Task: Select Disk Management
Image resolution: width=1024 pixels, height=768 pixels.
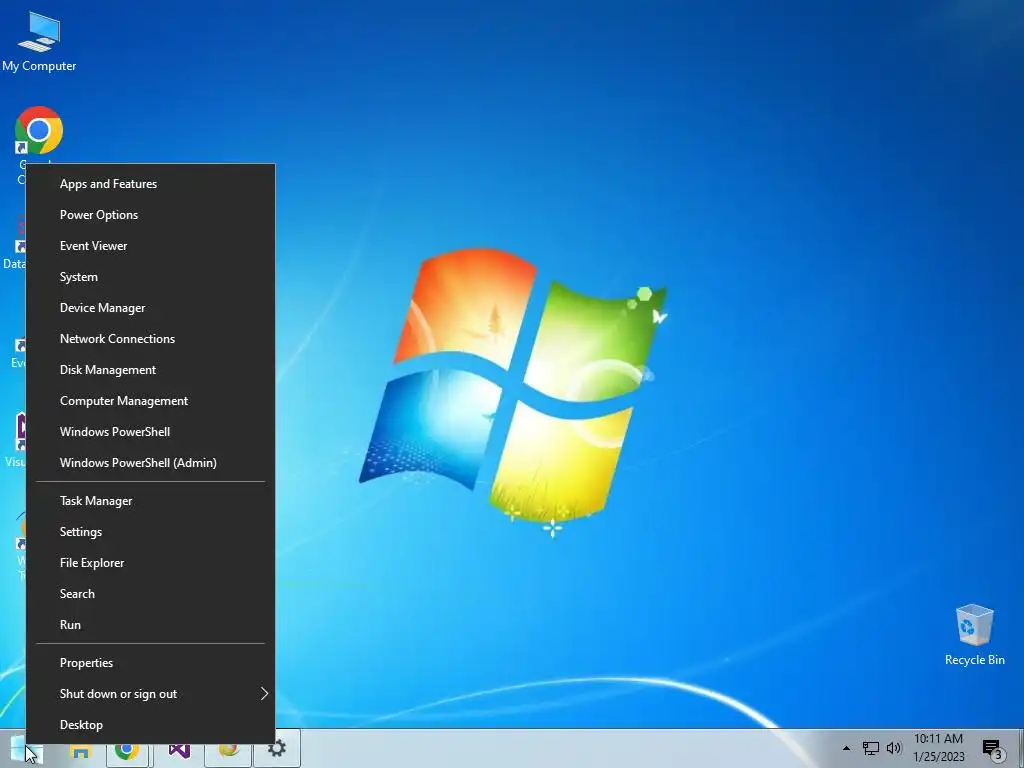Action: tap(150, 370)
